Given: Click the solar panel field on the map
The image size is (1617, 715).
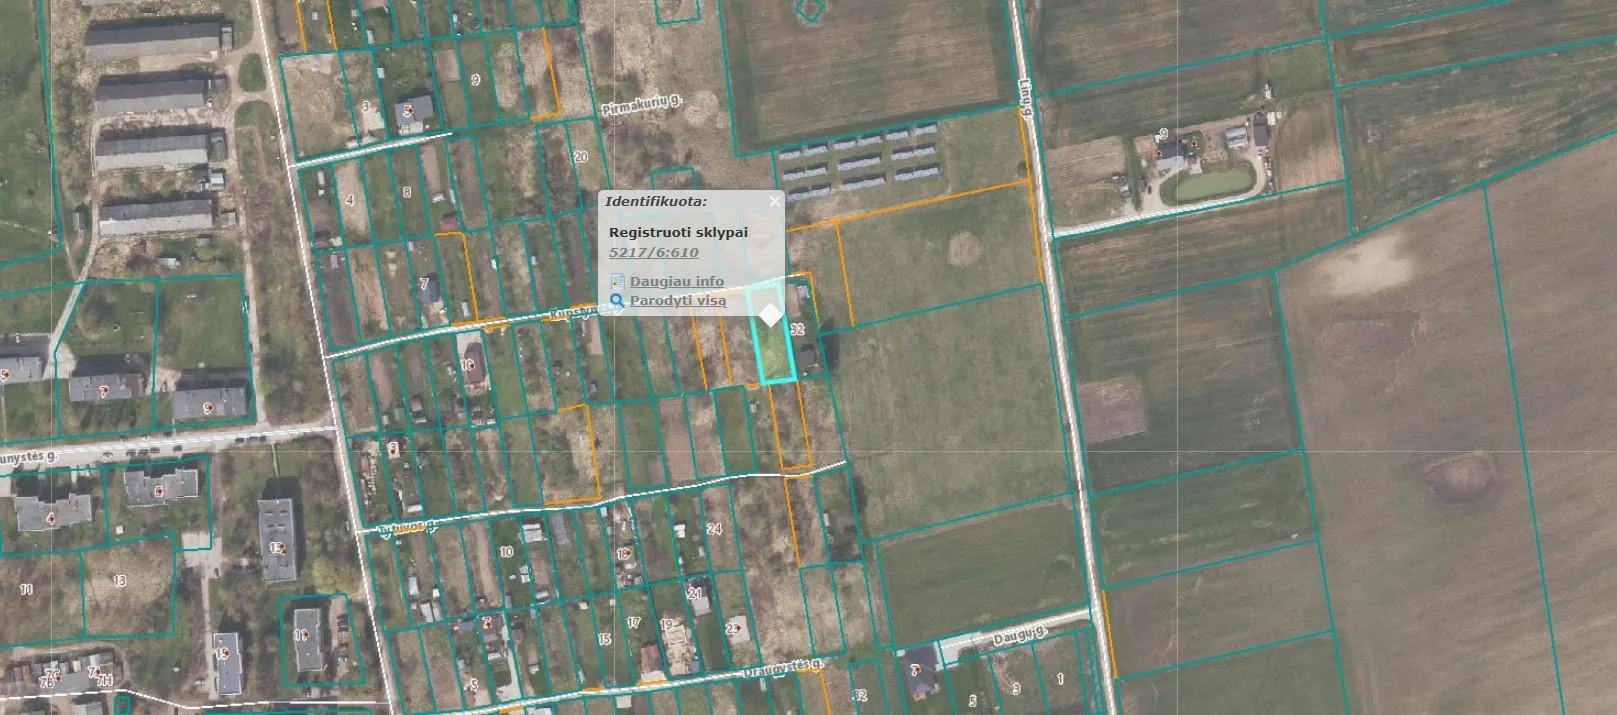Looking at the screenshot, I should click(858, 158).
